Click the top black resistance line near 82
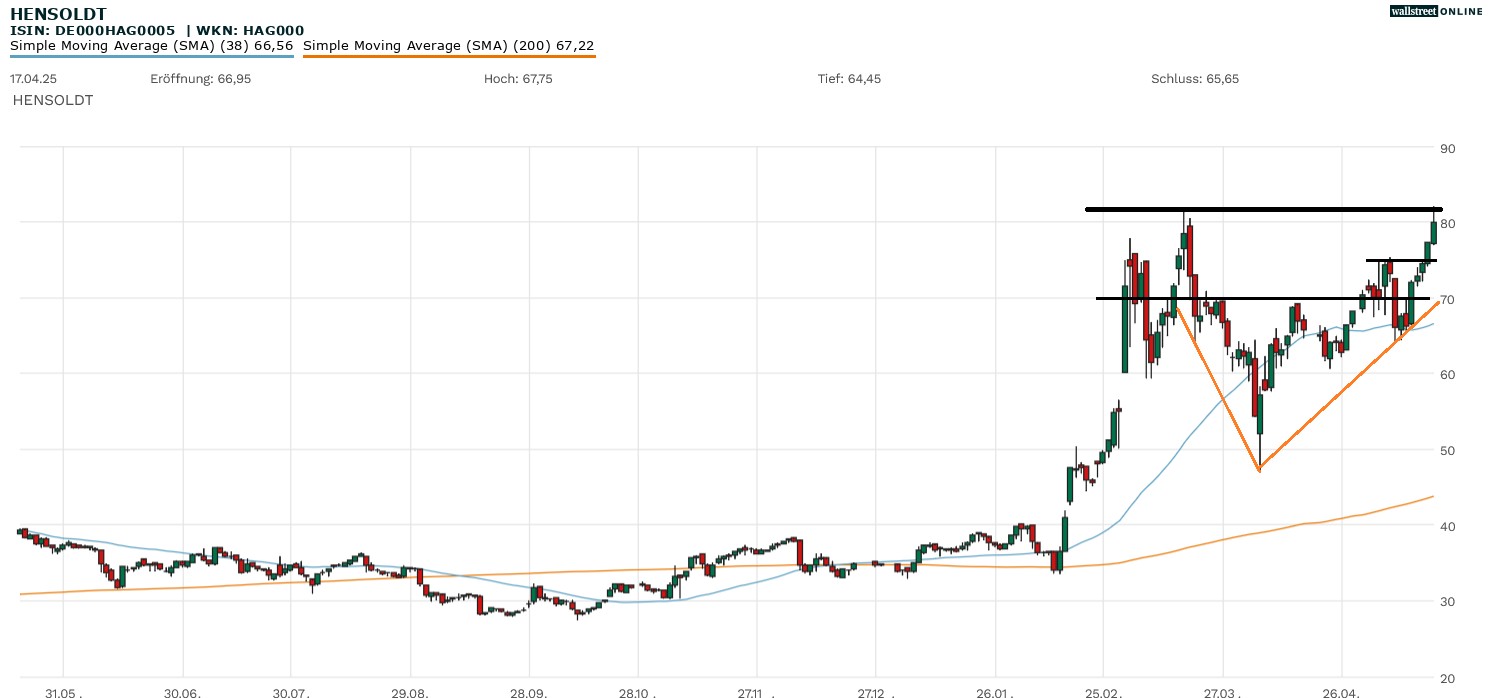The width and height of the screenshot is (1490, 698). coord(1260,209)
